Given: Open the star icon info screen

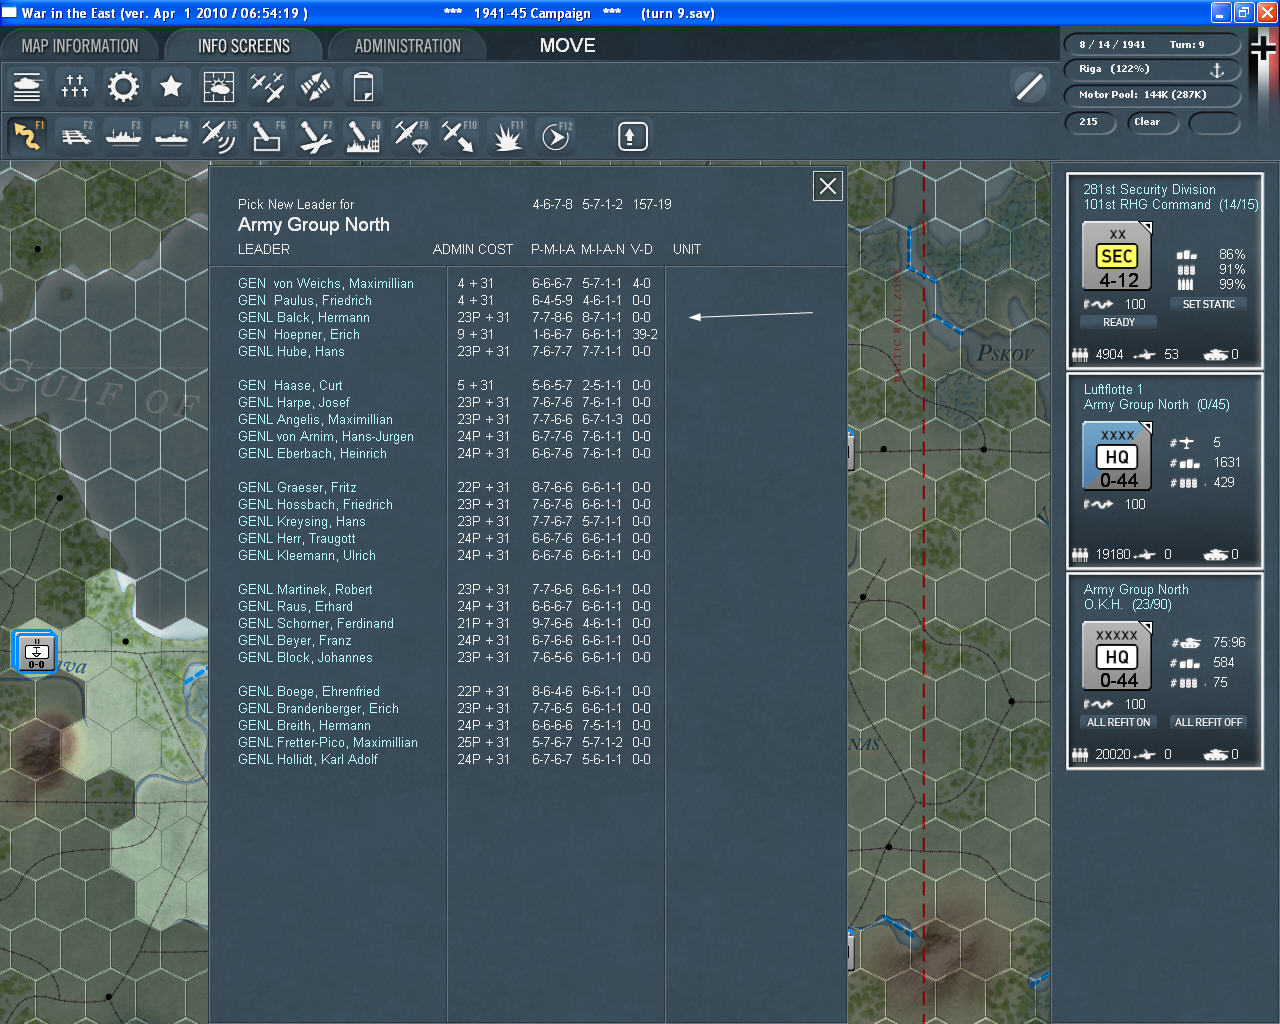Looking at the screenshot, I should [171, 87].
